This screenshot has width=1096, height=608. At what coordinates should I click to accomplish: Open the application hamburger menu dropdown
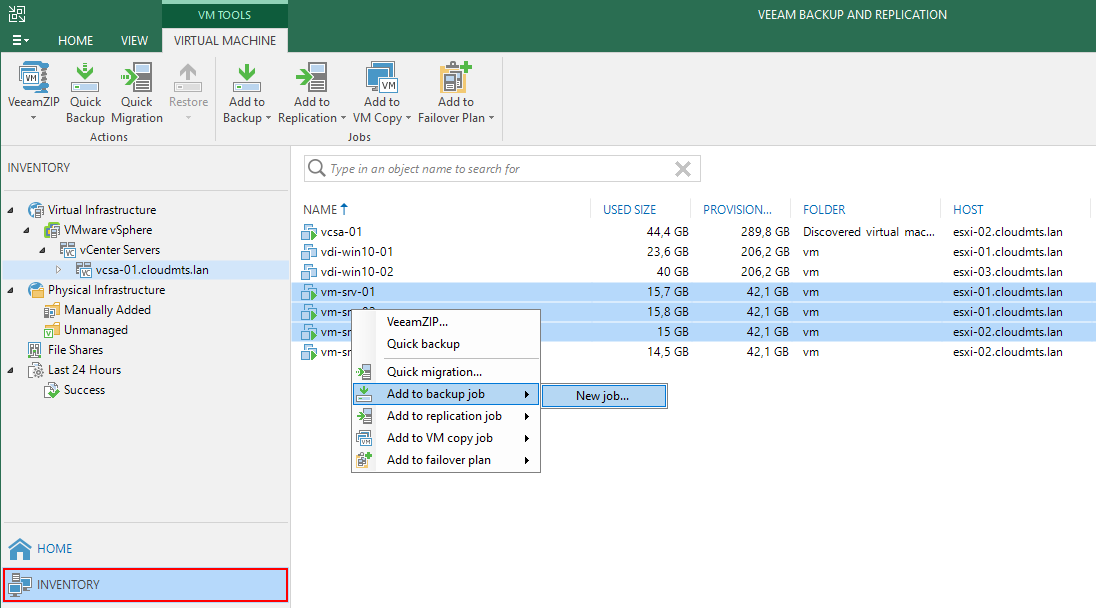point(20,41)
